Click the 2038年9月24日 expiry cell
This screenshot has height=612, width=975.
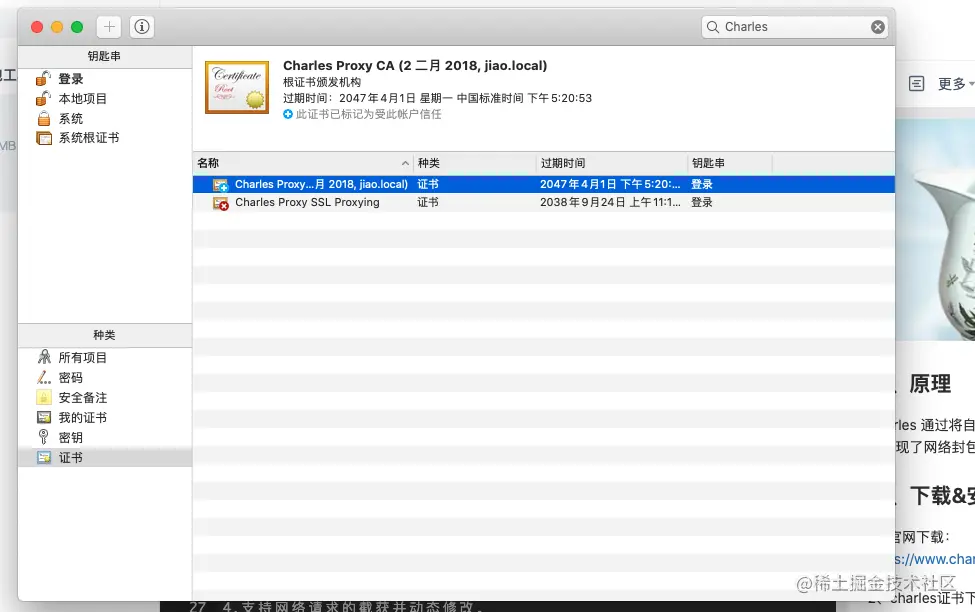tap(610, 202)
